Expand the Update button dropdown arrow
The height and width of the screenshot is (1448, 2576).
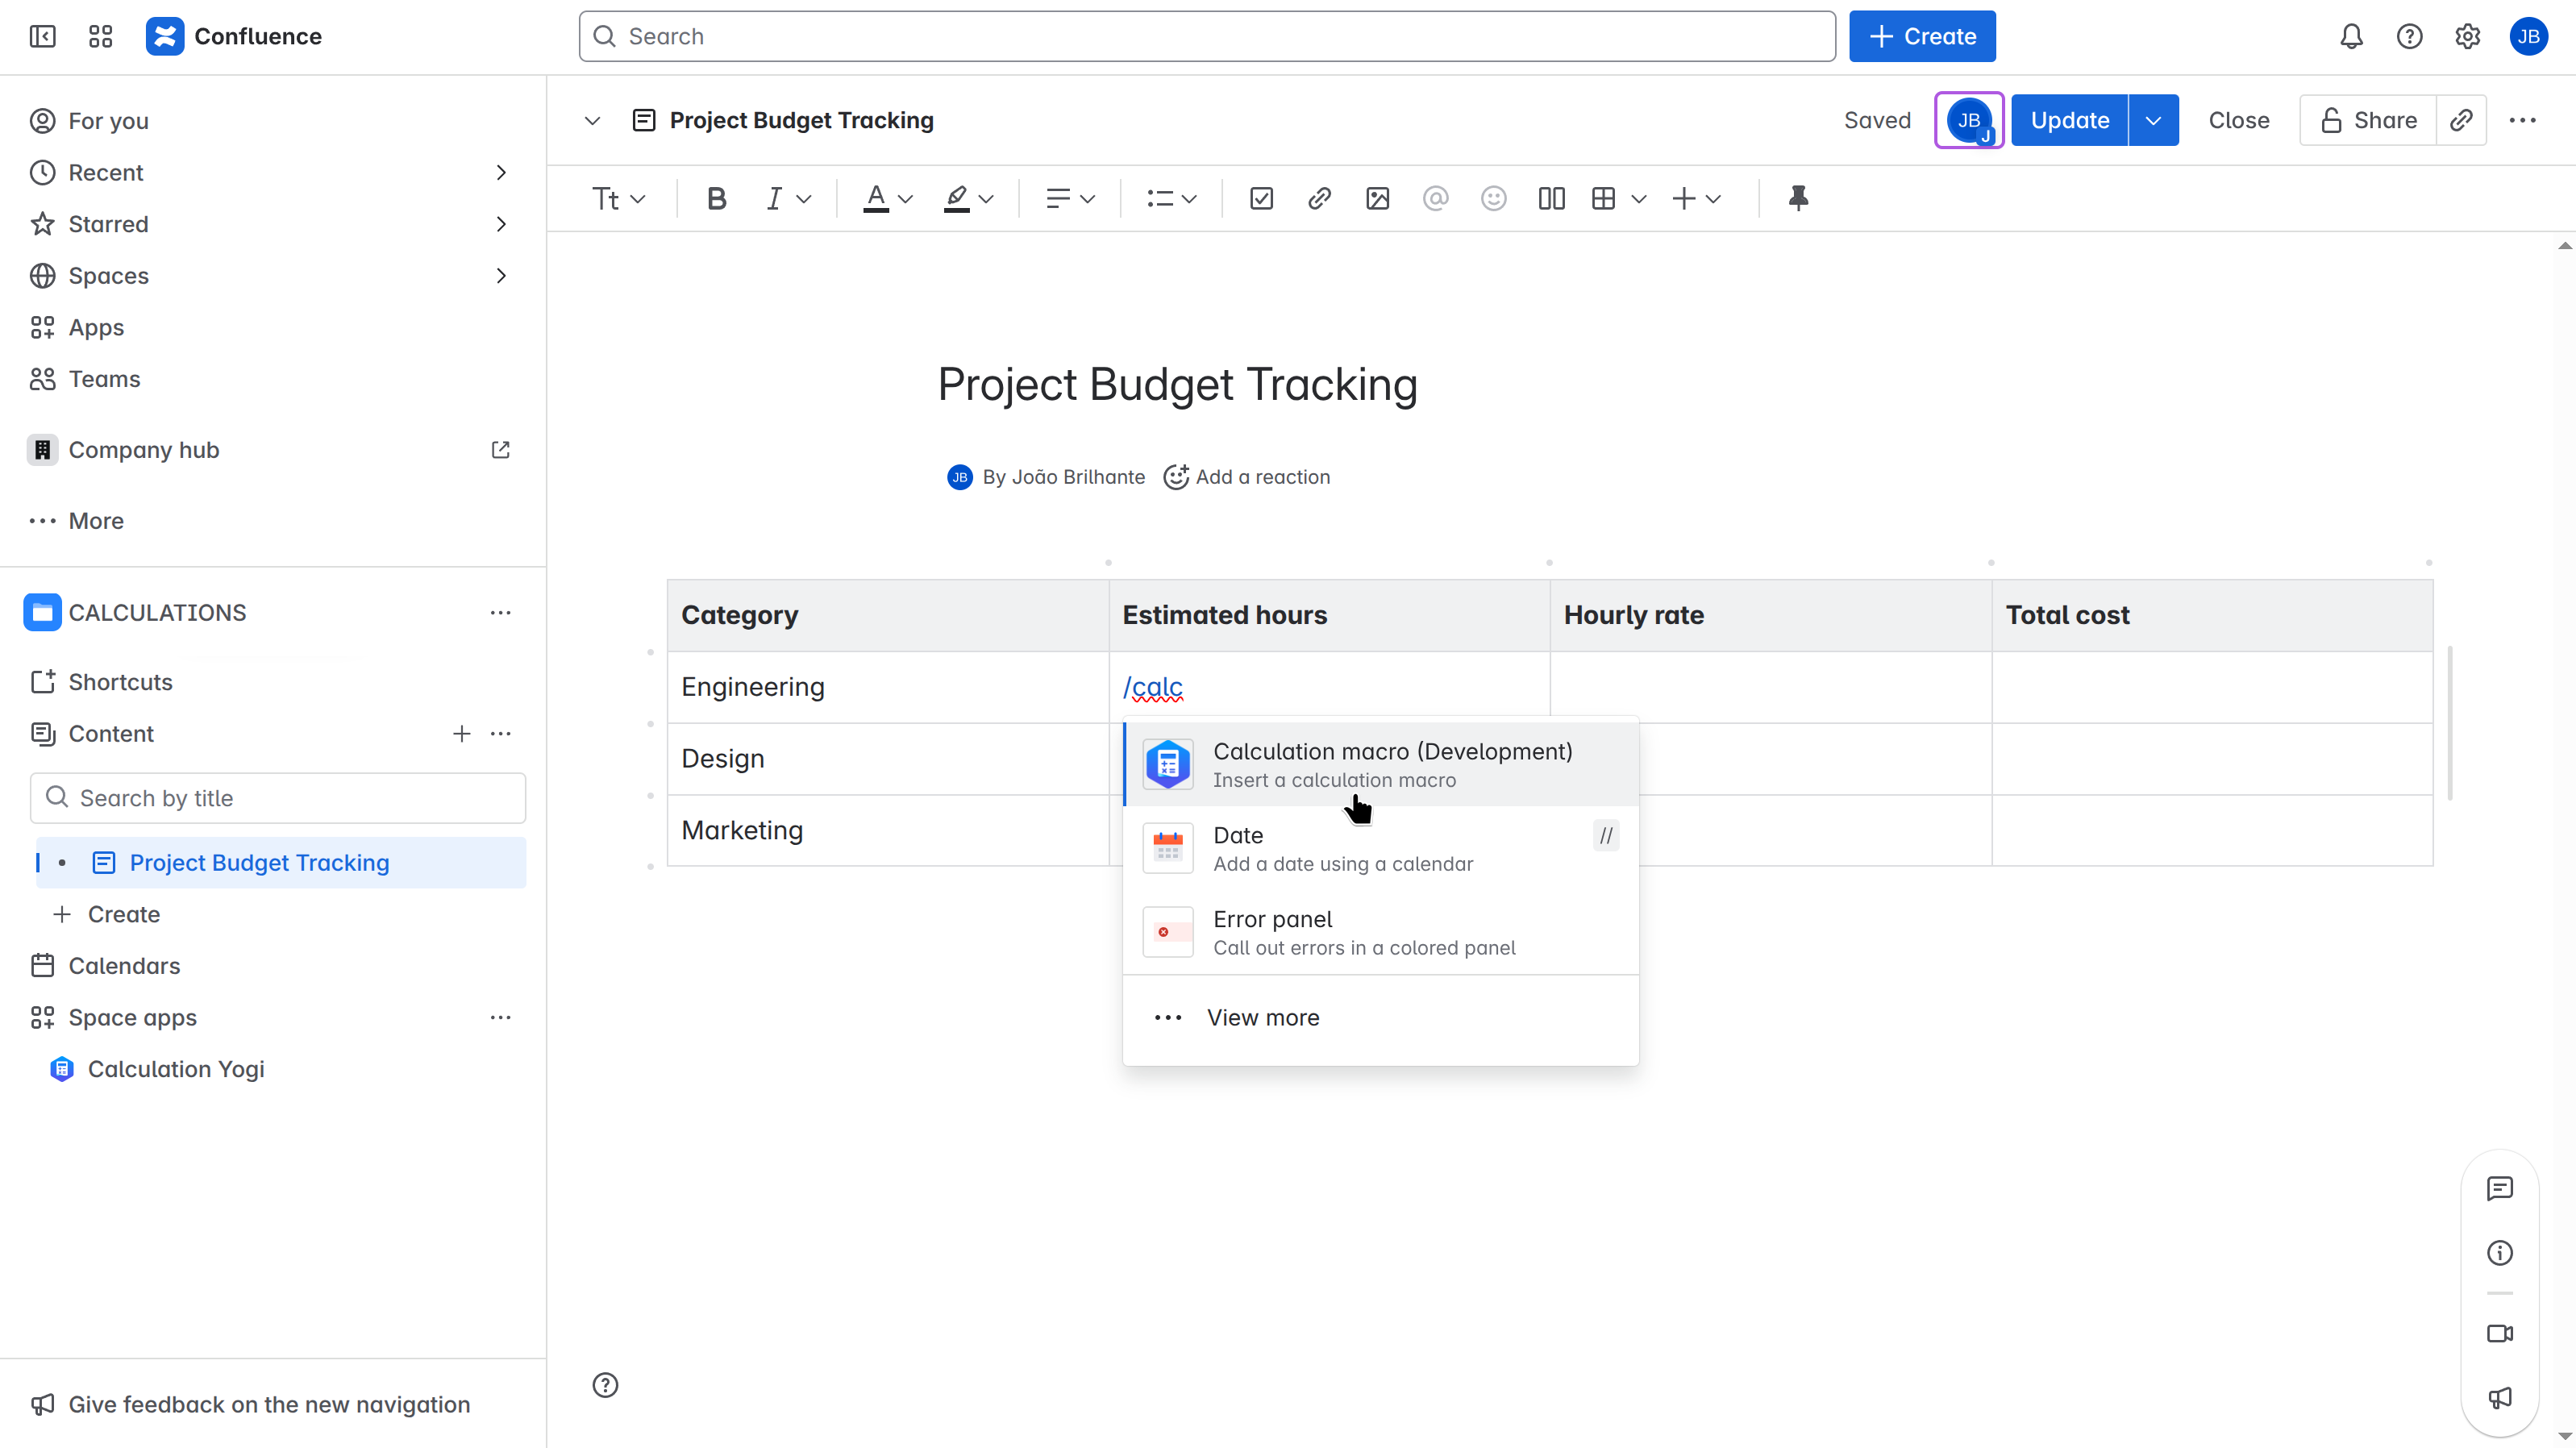click(2153, 120)
